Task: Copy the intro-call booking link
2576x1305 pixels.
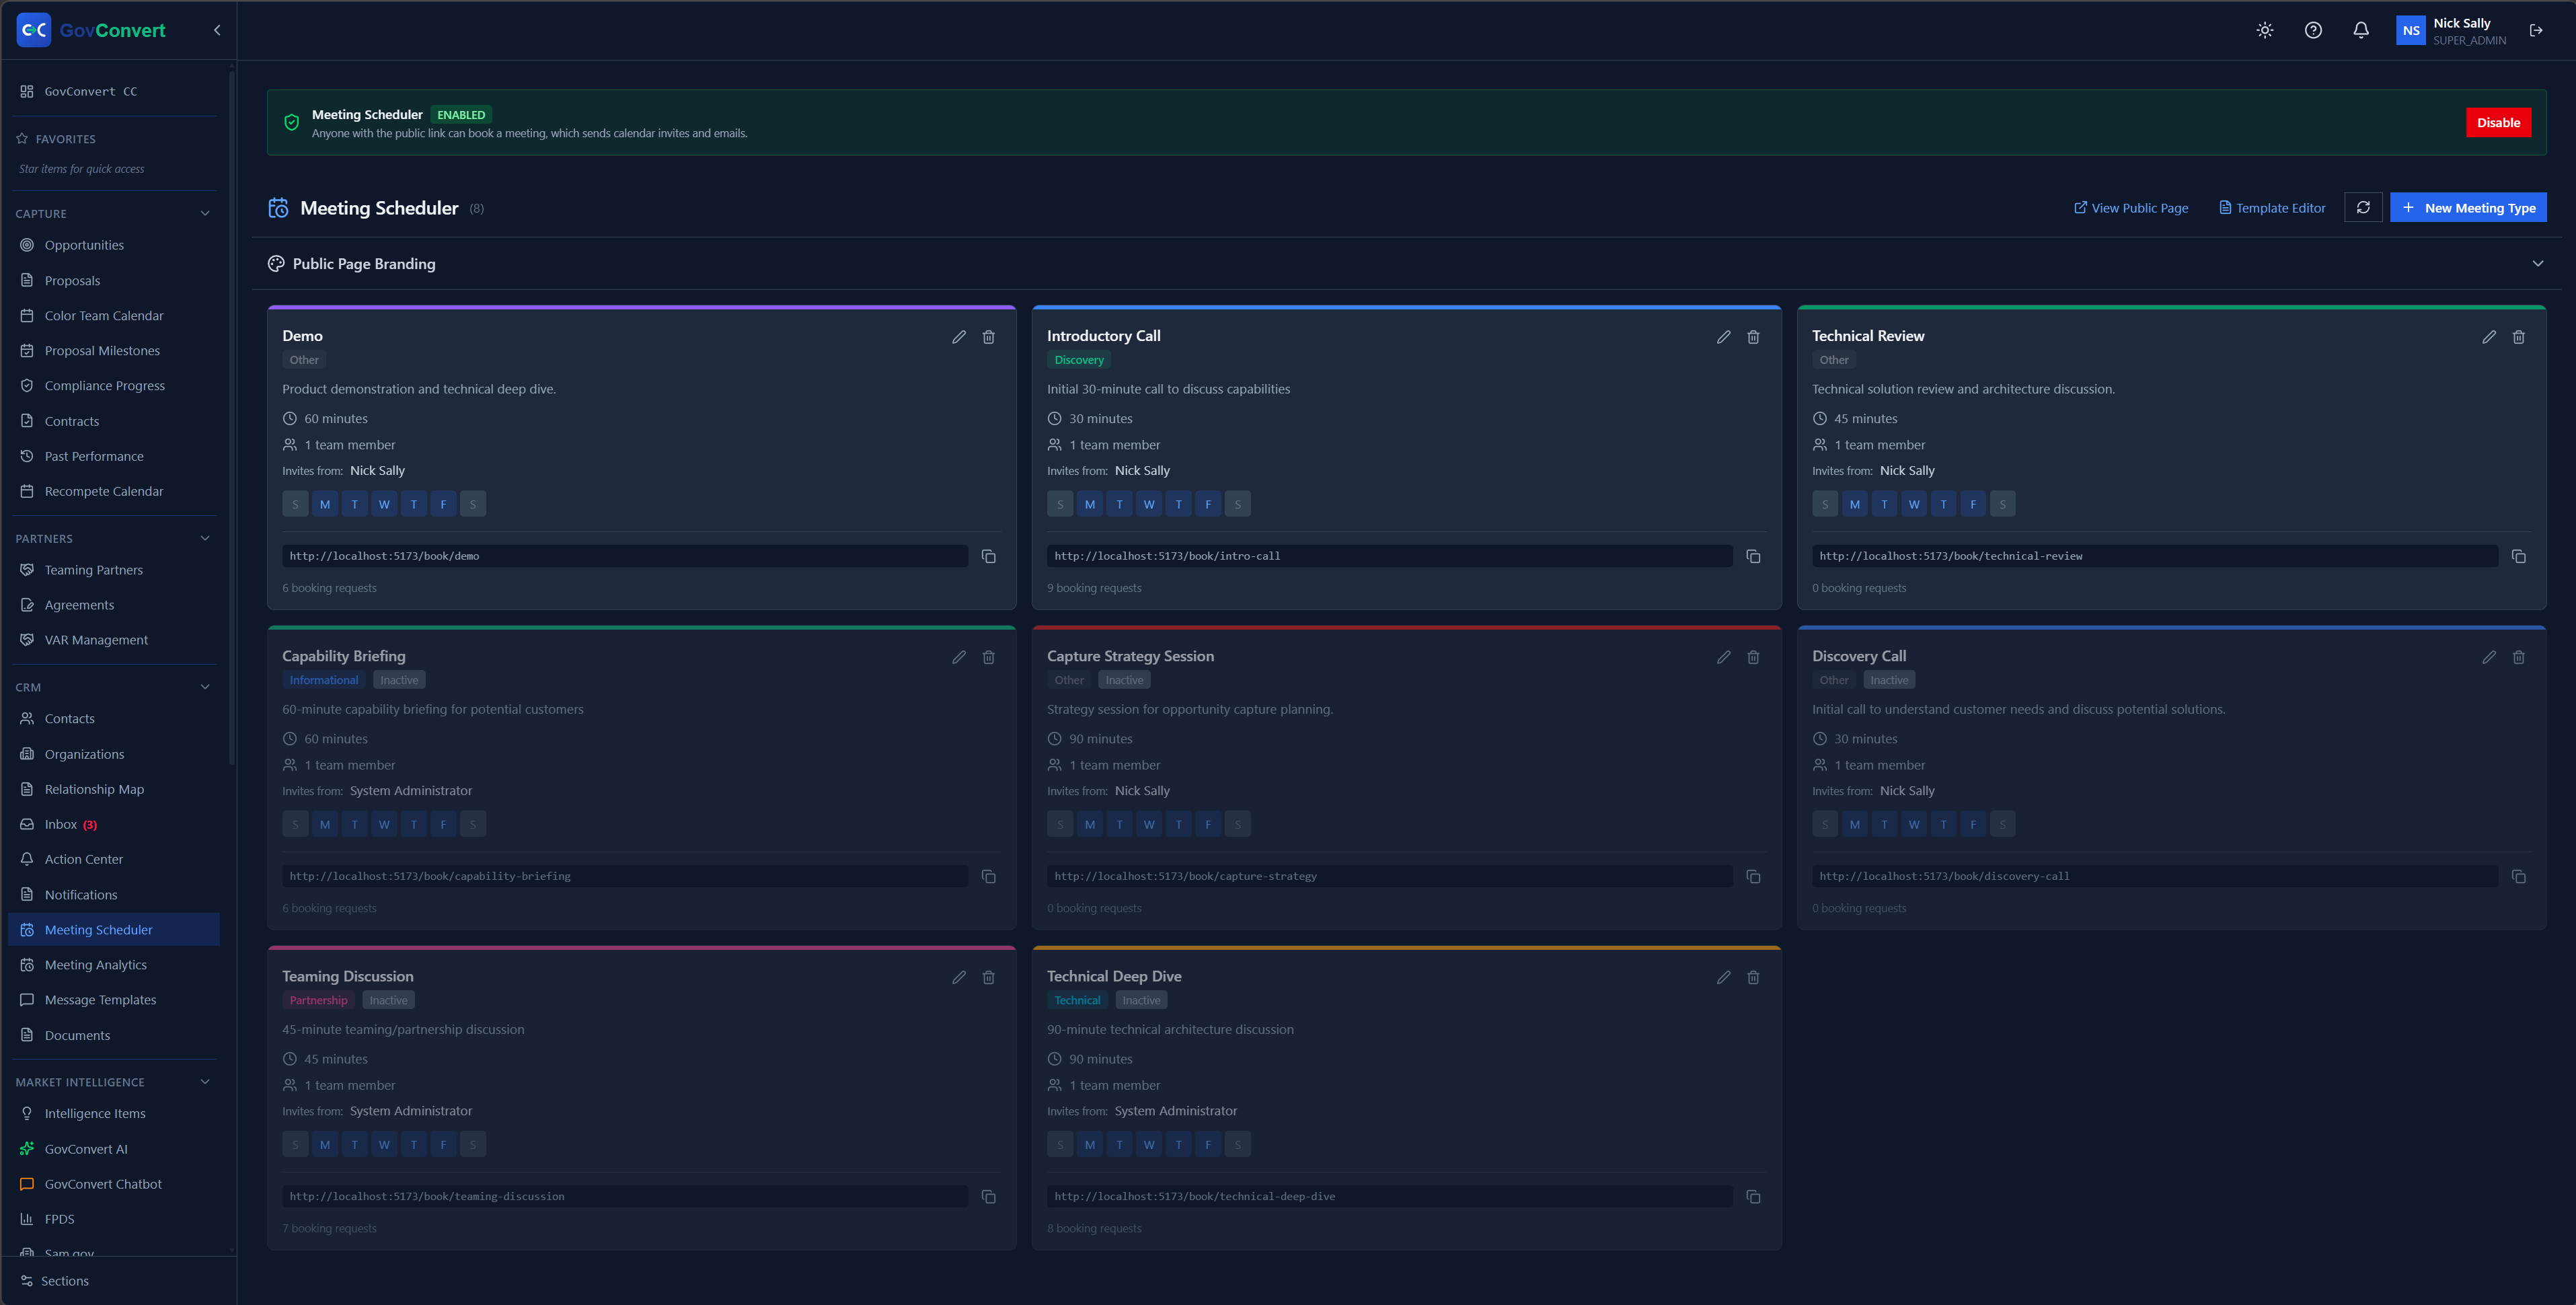Action: coord(1753,556)
